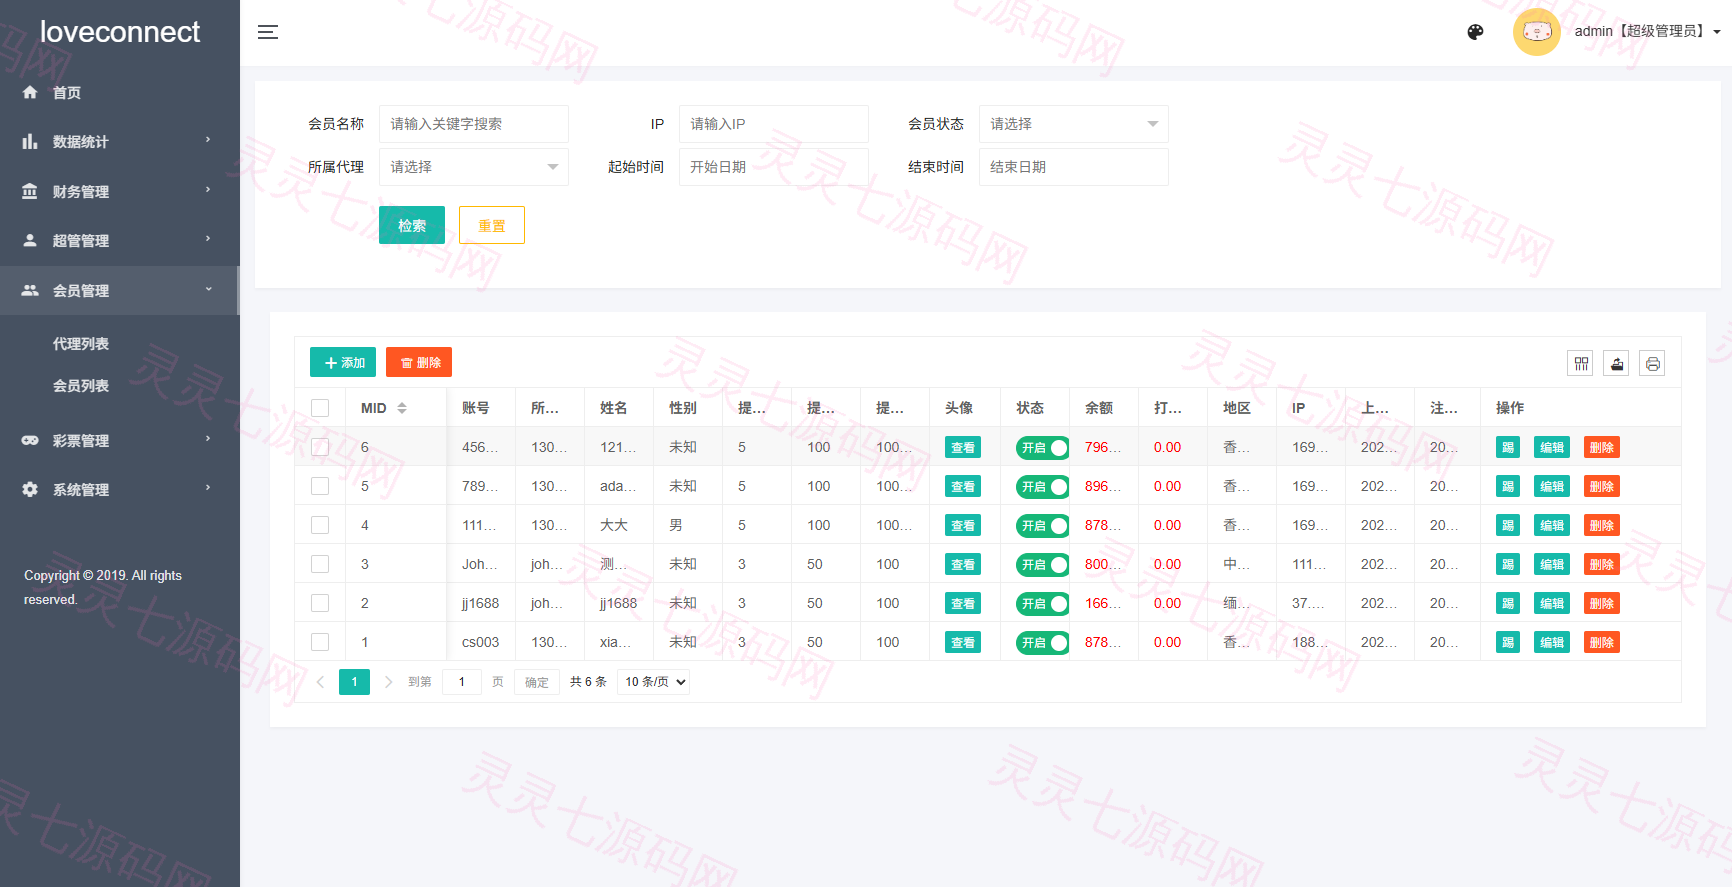Expand the 超管管理 sidebar menu
Screen dimensions: 1732x887
tap(120, 240)
